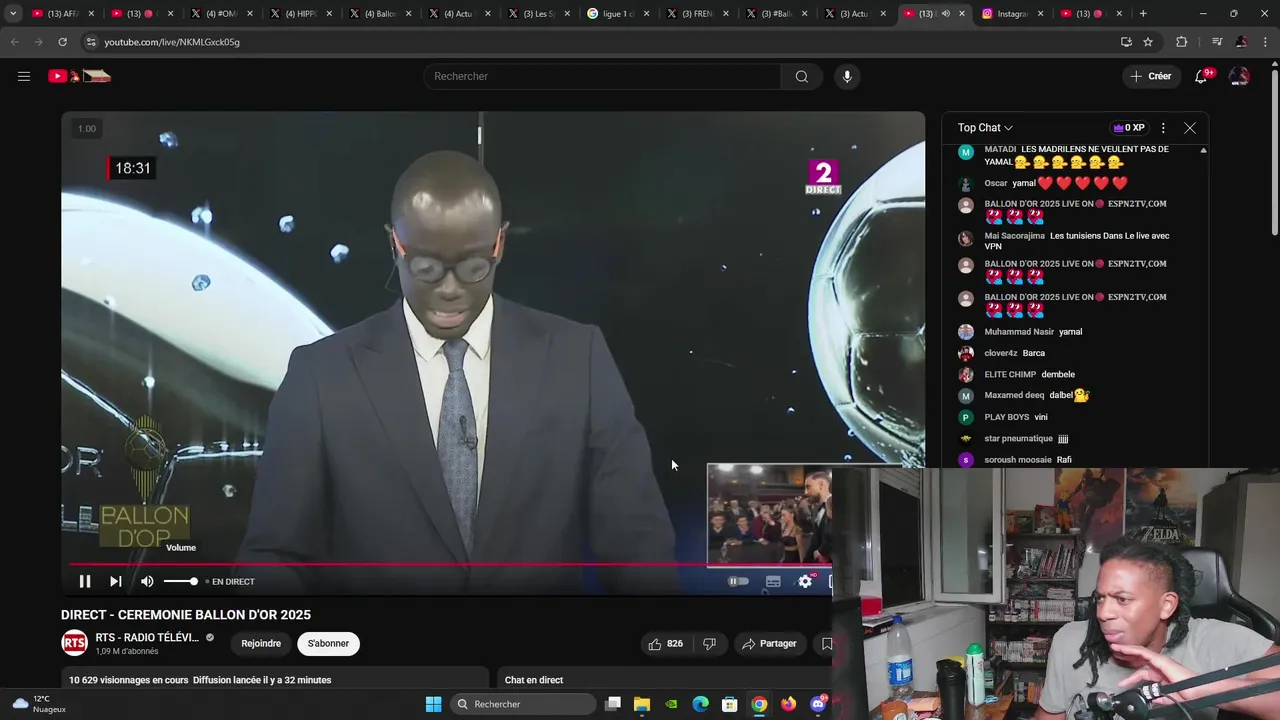Switch to the Instagram tab
The height and width of the screenshot is (720, 1280).
click(1012, 14)
